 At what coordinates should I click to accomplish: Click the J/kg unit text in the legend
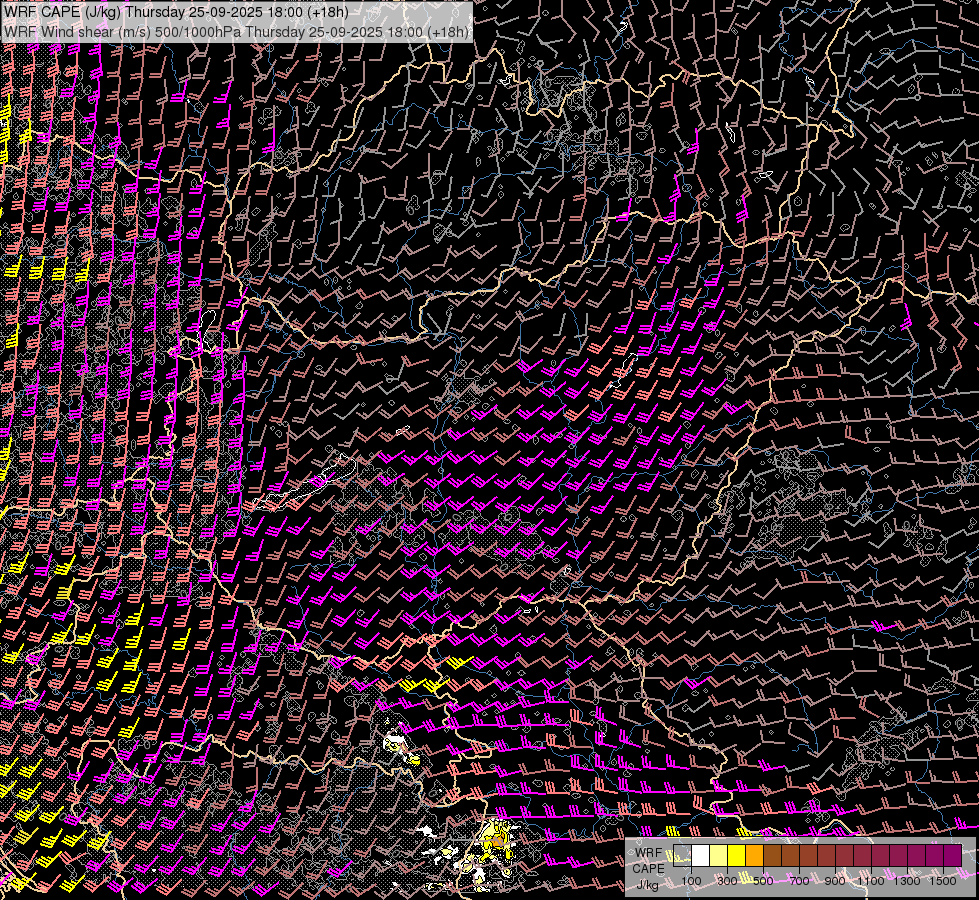648,883
